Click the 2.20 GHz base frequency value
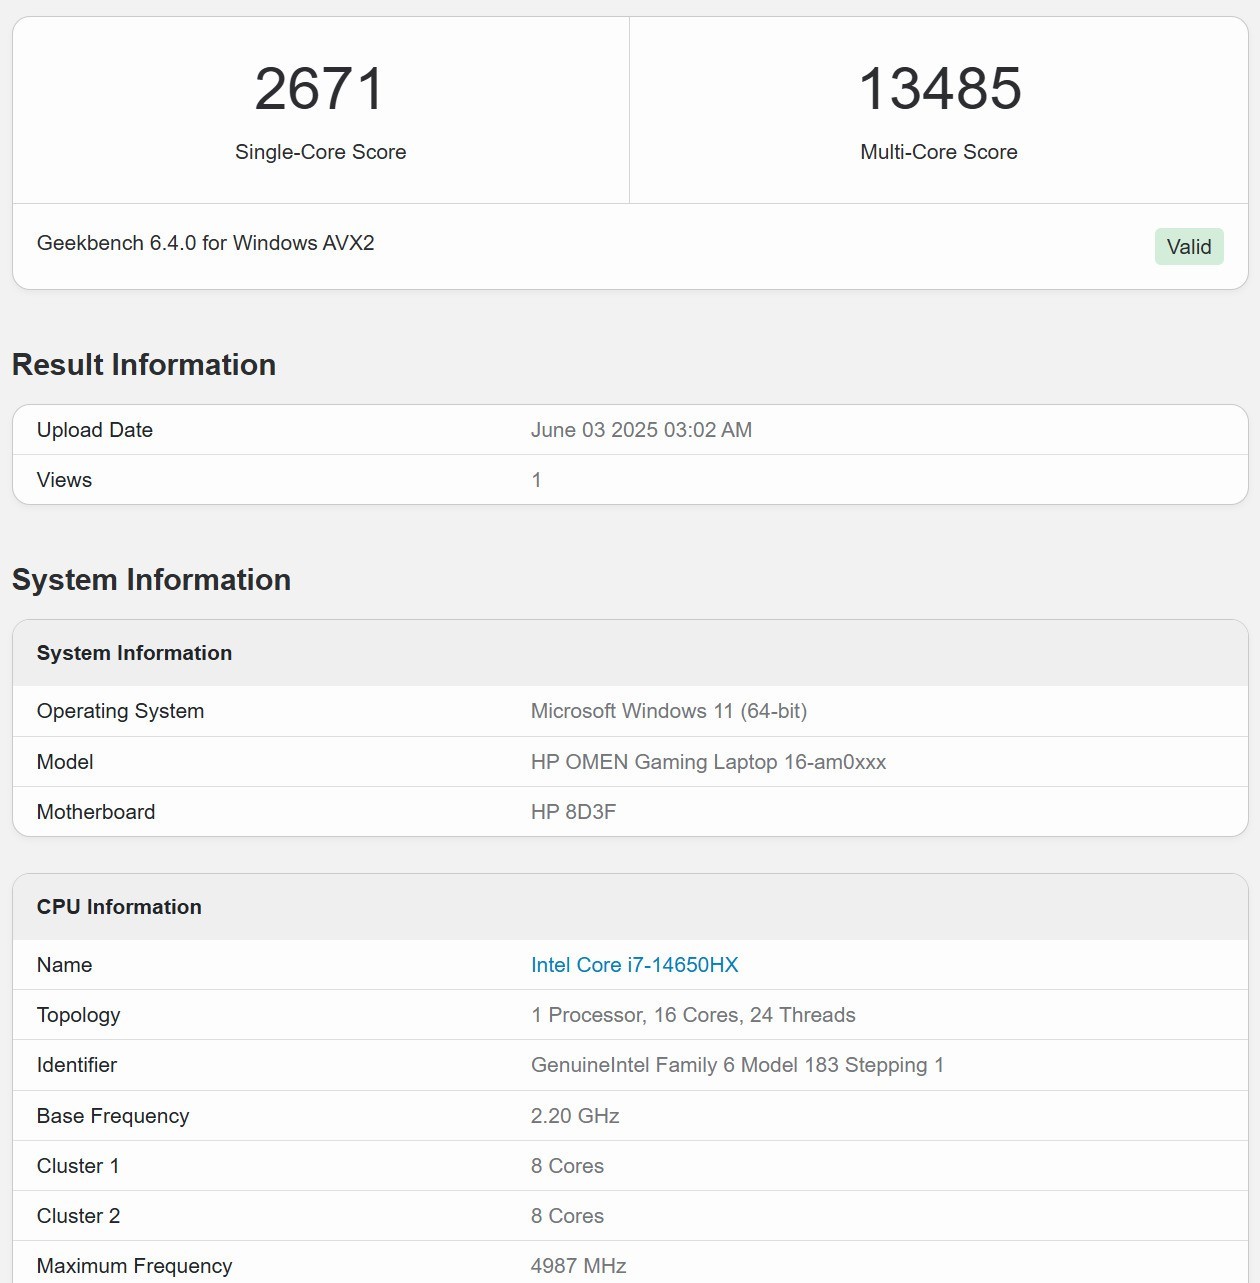 click(x=575, y=1116)
